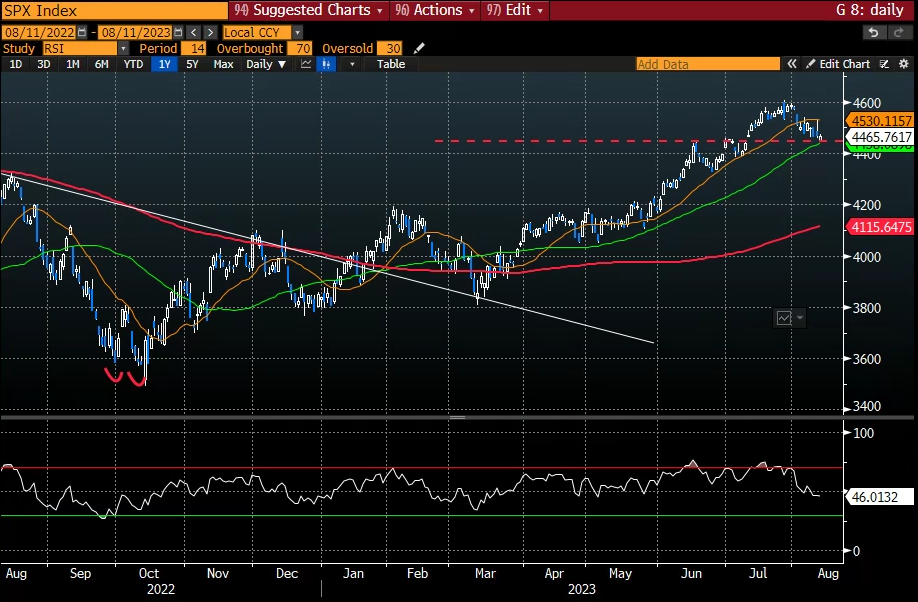Select the 1M time range
Screen dimensions: 918x602
73,64
